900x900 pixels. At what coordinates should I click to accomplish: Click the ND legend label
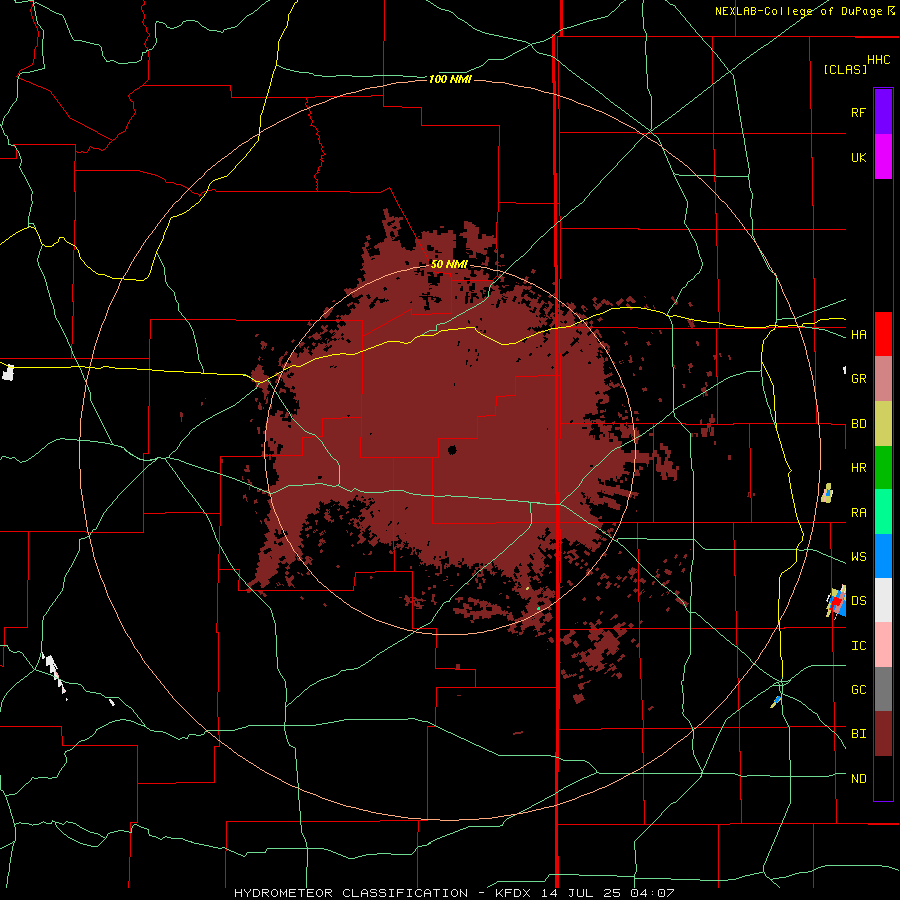point(858,779)
